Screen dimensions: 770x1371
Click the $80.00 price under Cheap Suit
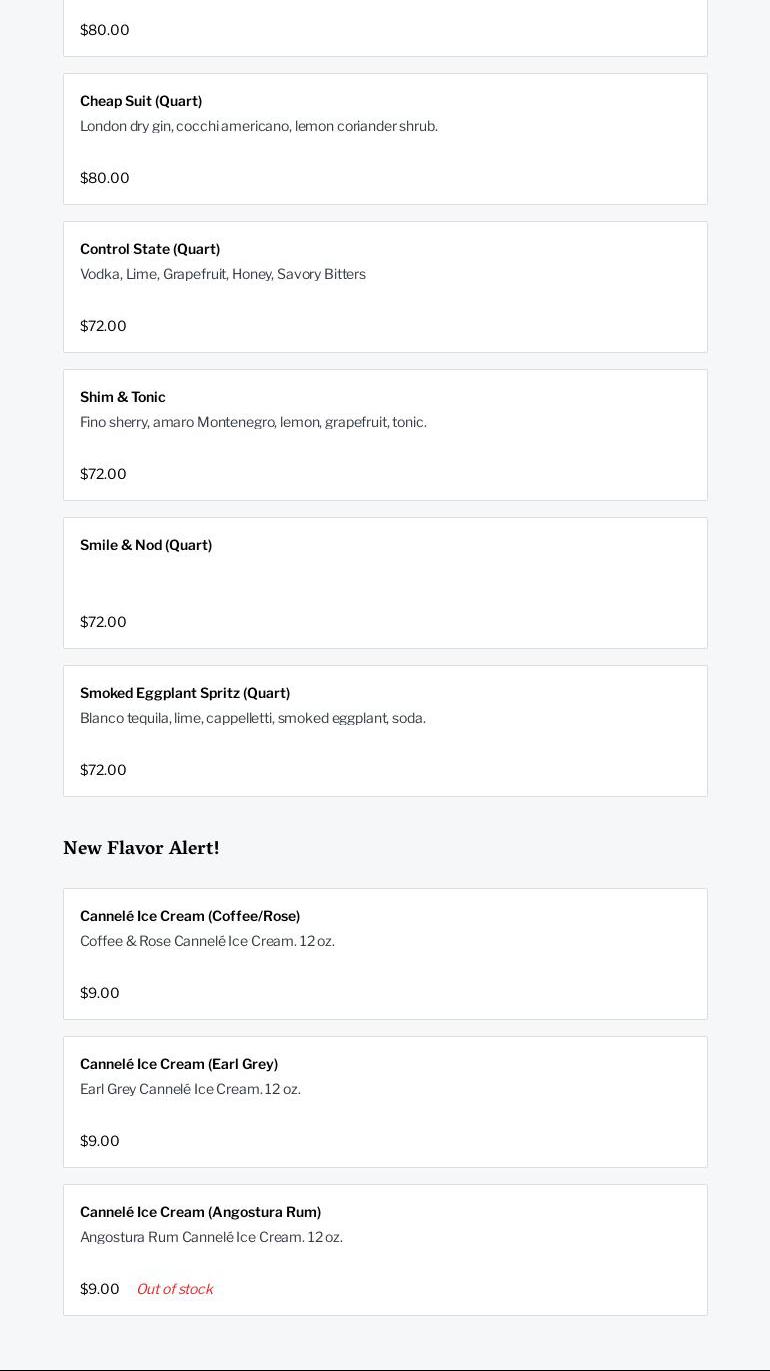pos(105,178)
